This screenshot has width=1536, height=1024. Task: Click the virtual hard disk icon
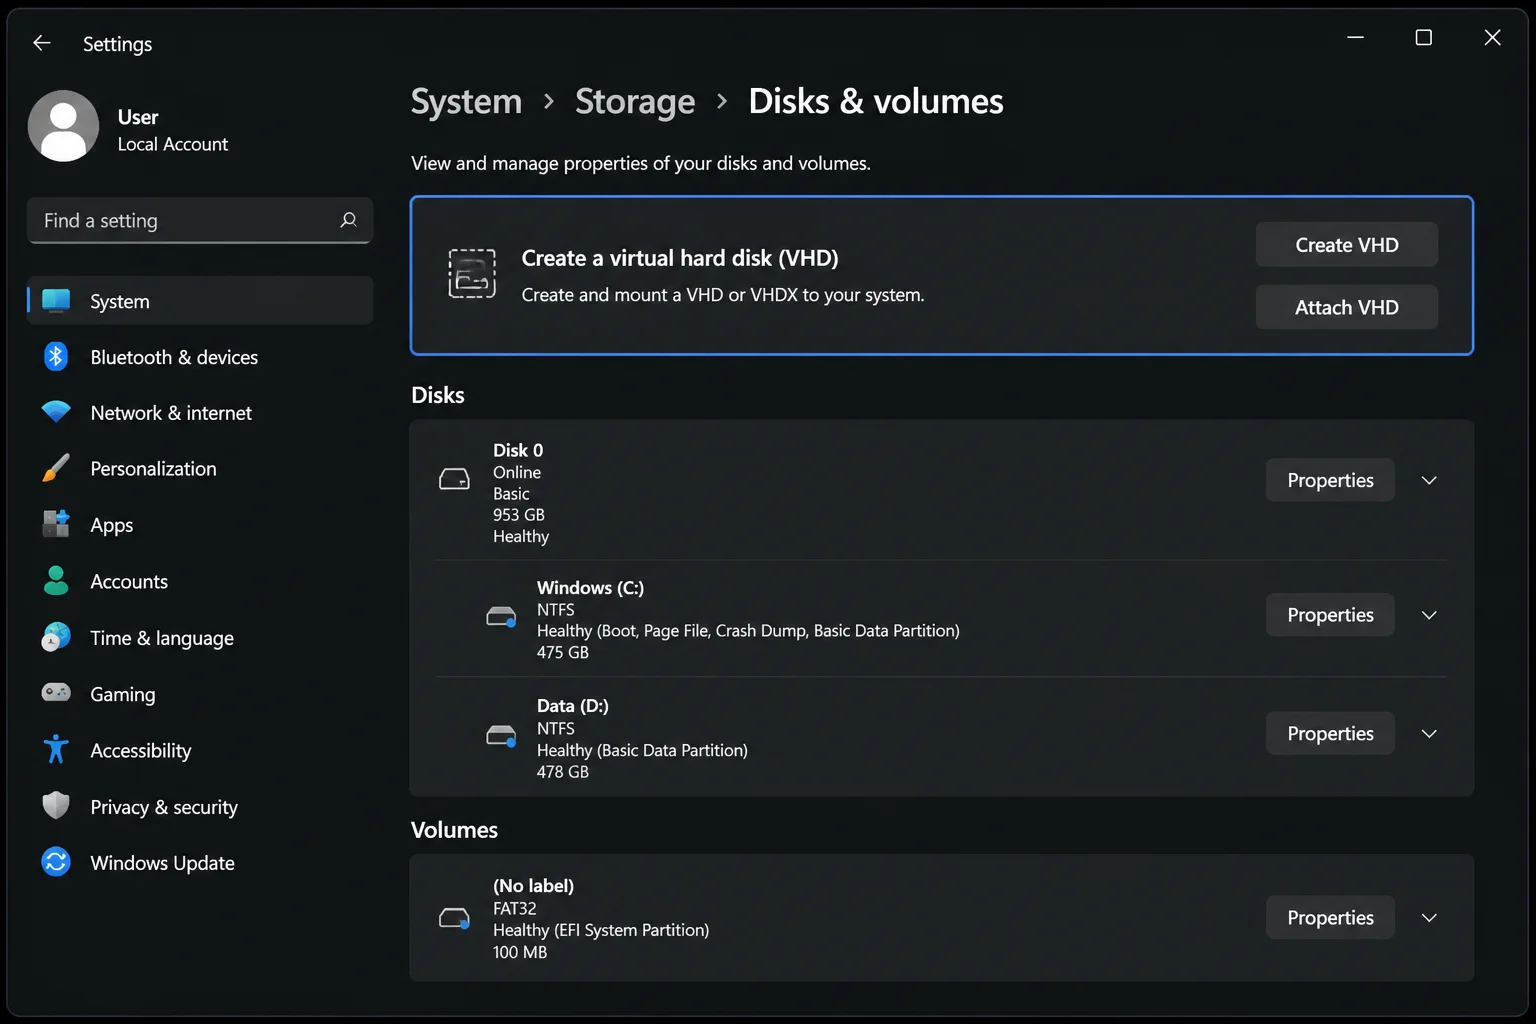point(472,274)
